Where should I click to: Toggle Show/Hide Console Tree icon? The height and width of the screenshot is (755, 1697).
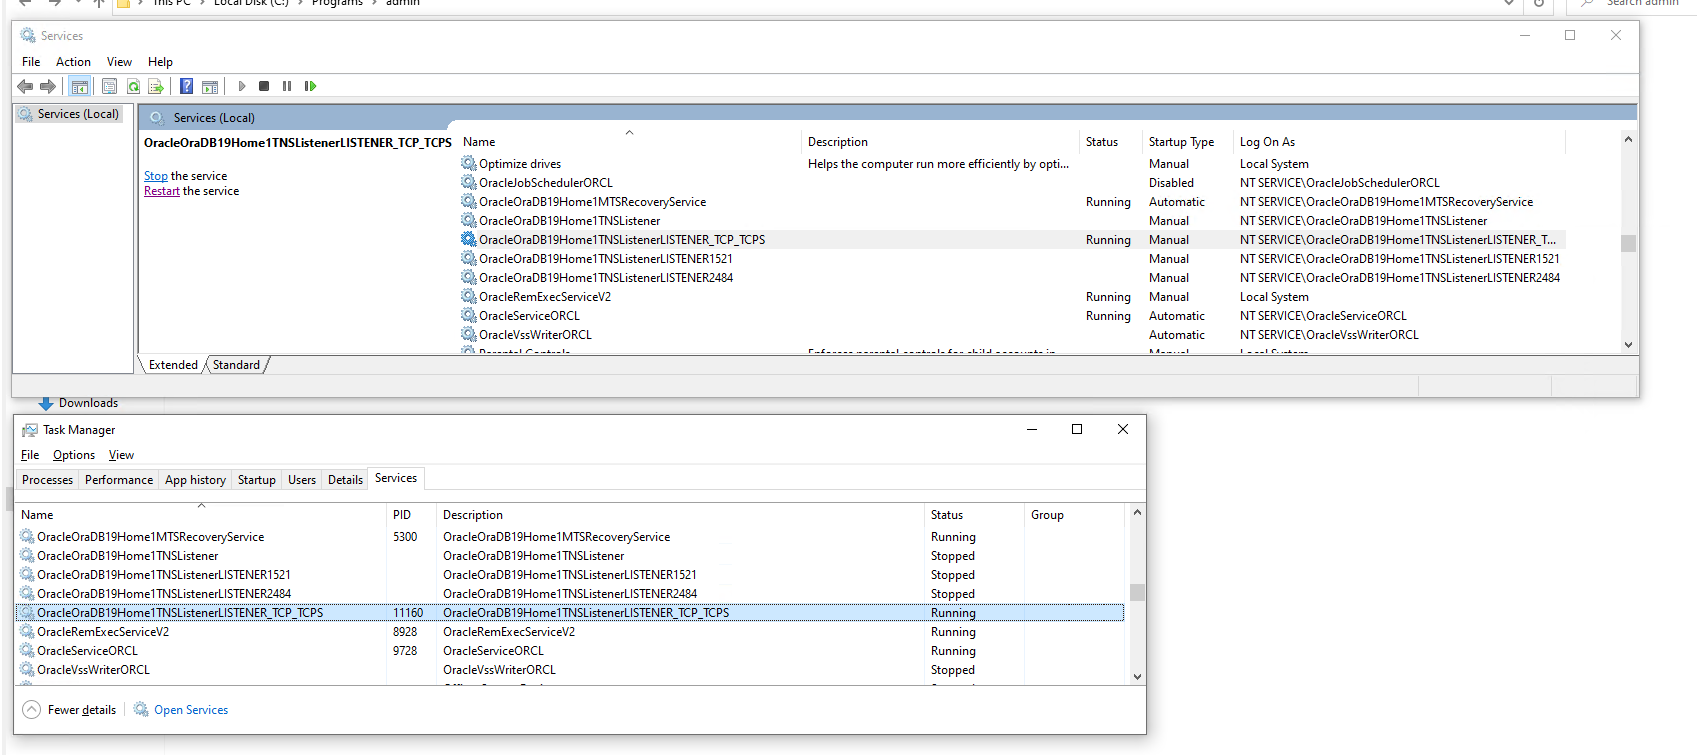pos(80,86)
